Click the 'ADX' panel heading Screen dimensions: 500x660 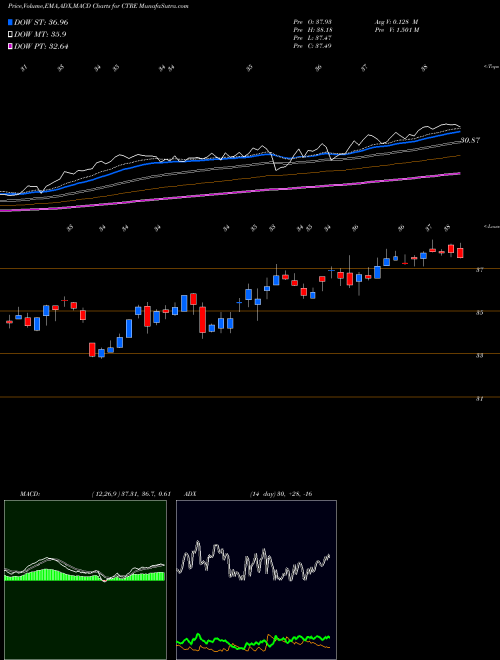190,494
